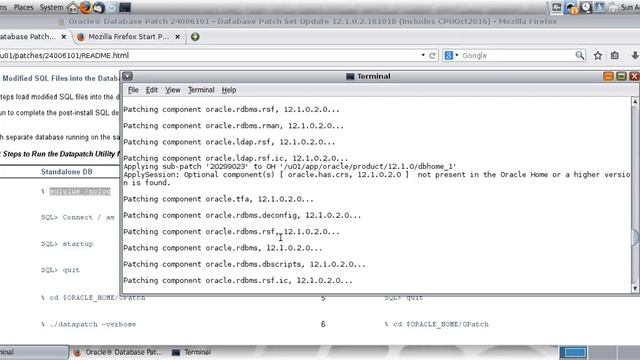
Task: Click the './datapatch -verbose' command text
Action: 93,324
